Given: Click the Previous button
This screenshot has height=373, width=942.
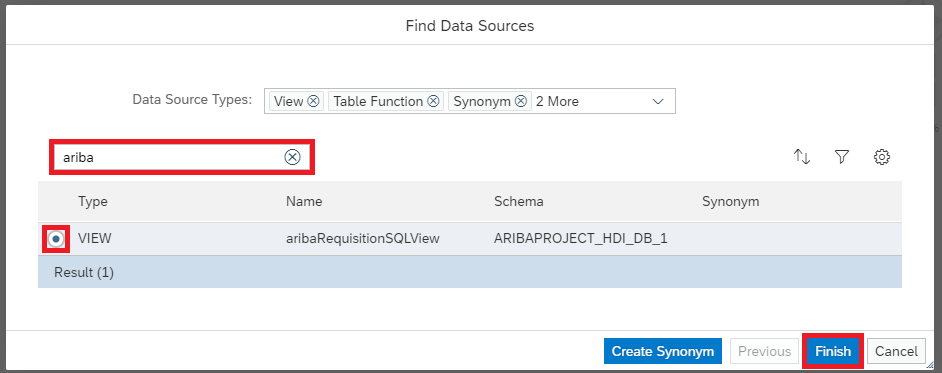Looking at the screenshot, I should (764, 351).
